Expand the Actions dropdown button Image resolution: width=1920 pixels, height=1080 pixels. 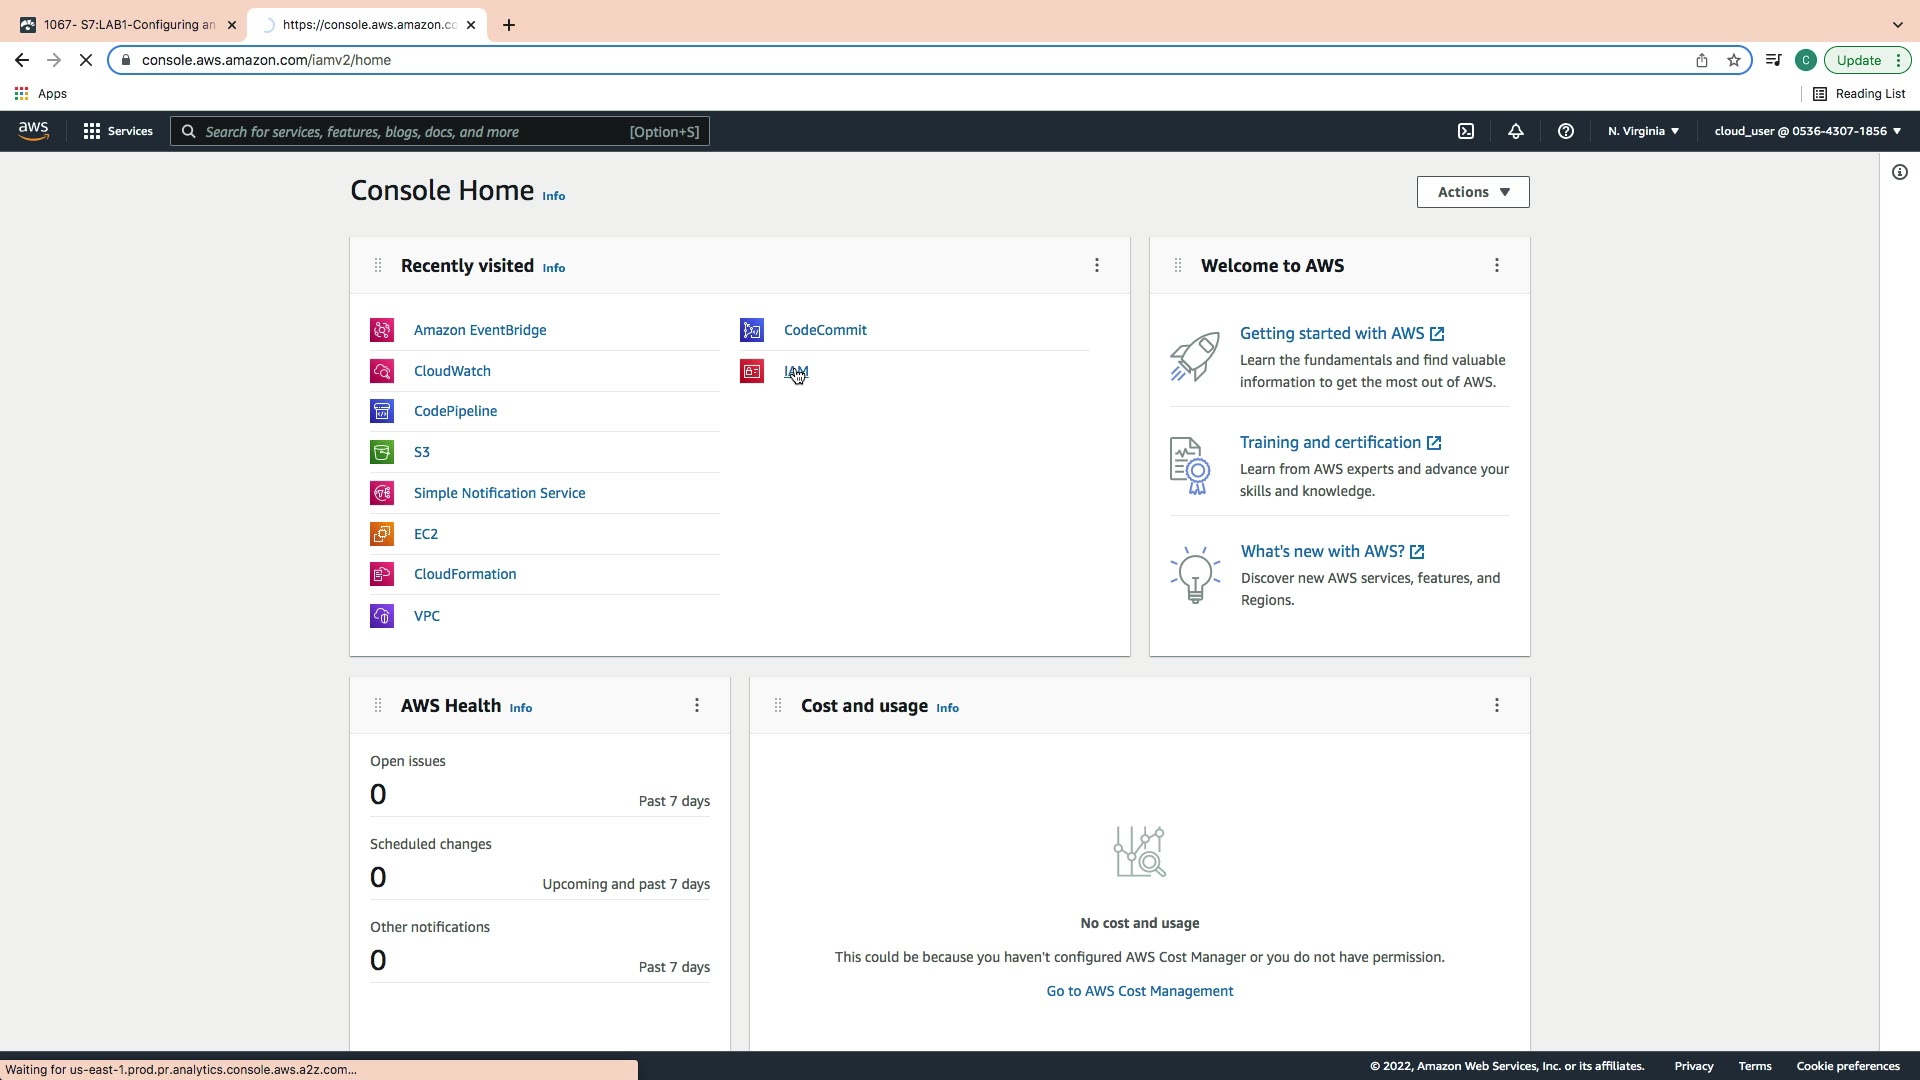[x=1473, y=192]
